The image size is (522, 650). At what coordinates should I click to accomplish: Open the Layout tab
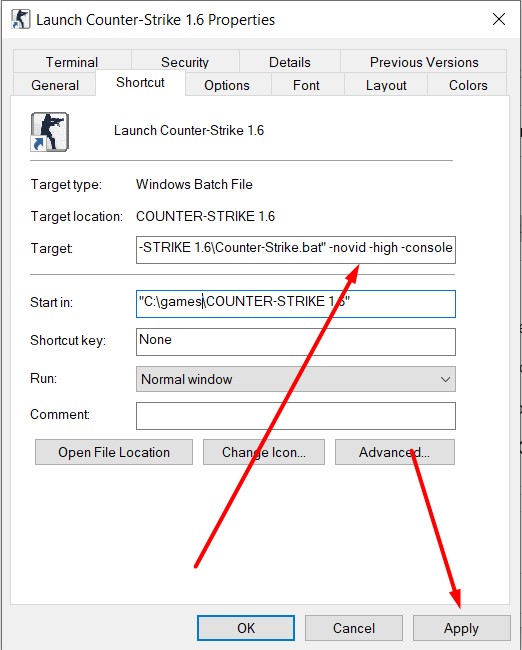pos(386,85)
